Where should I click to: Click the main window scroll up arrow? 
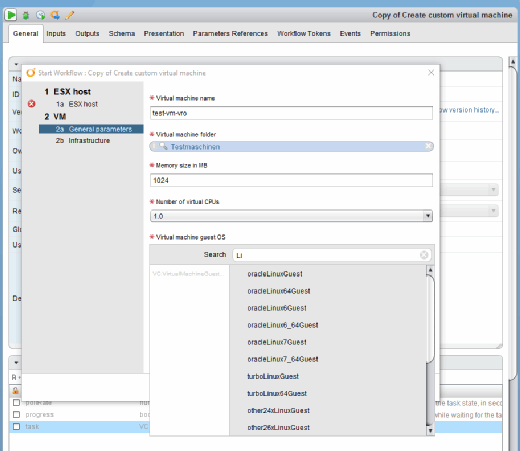513,62
